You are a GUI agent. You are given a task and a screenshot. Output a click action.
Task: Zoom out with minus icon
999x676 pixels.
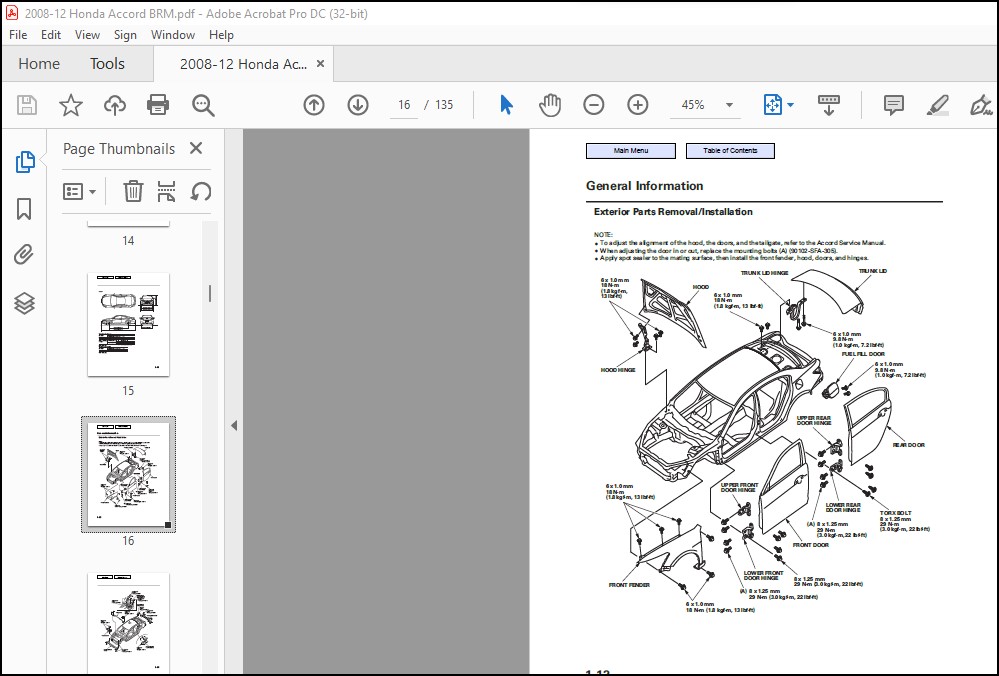pos(594,104)
